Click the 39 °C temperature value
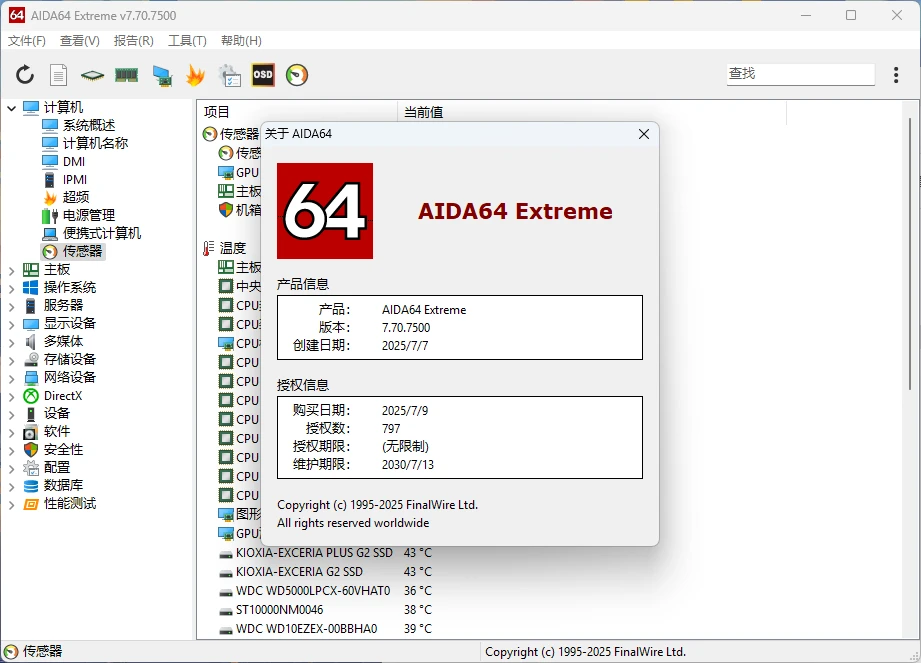921x663 pixels. point(418,629)
